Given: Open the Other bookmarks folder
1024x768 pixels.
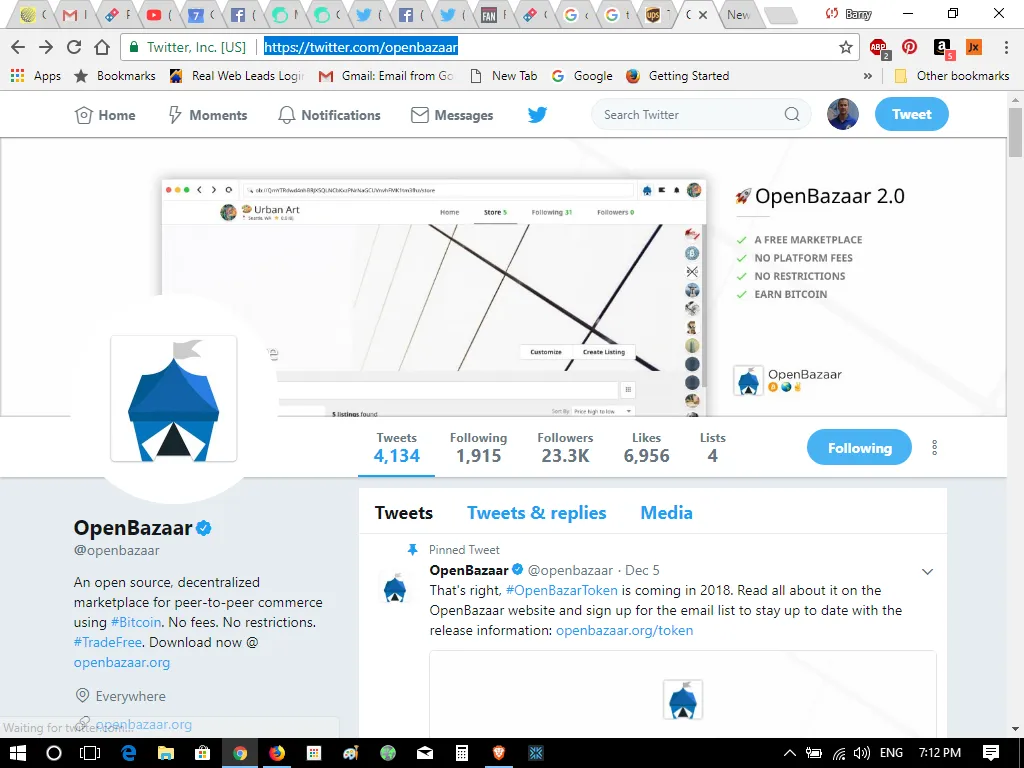Looking at the screenshot, I should pyautogui.click(x=952, y=76).
